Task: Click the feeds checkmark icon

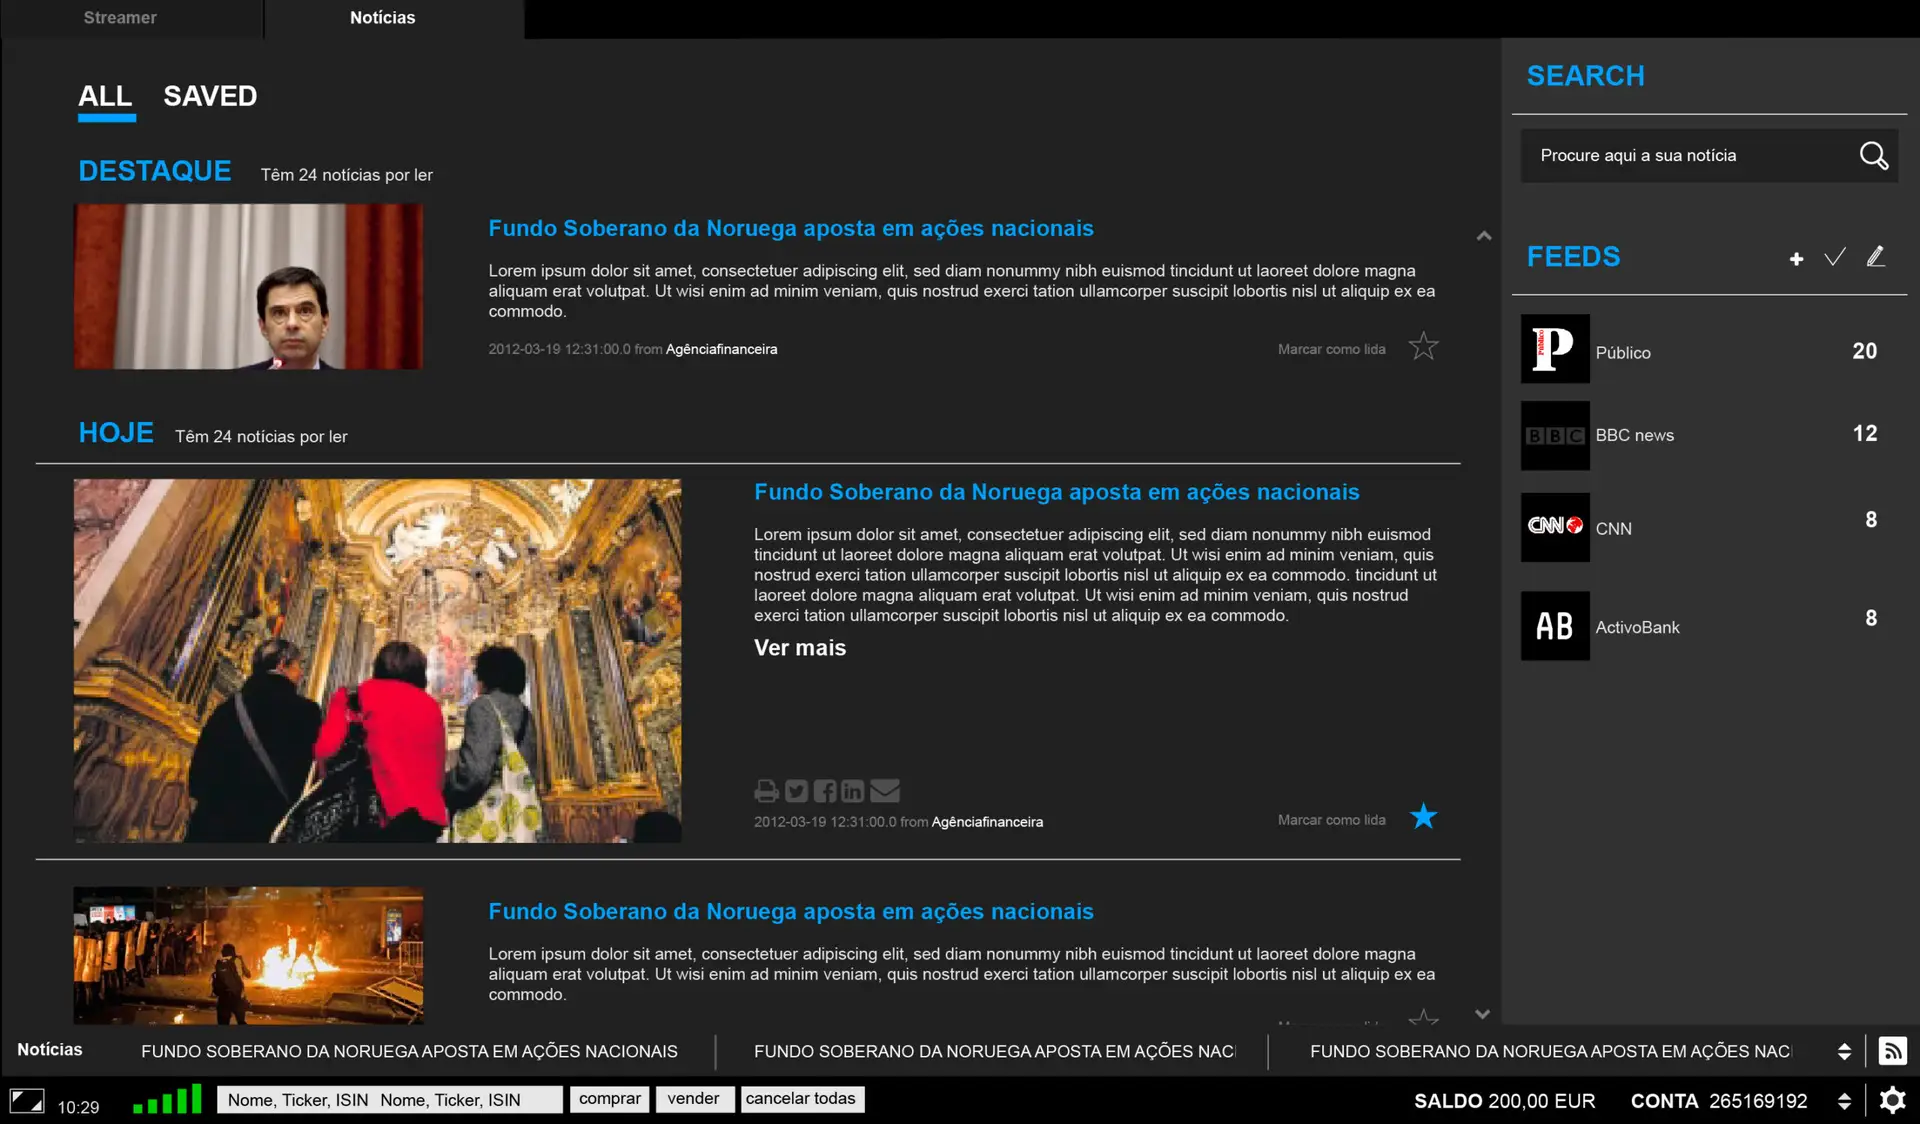Action: point(1835,258)
